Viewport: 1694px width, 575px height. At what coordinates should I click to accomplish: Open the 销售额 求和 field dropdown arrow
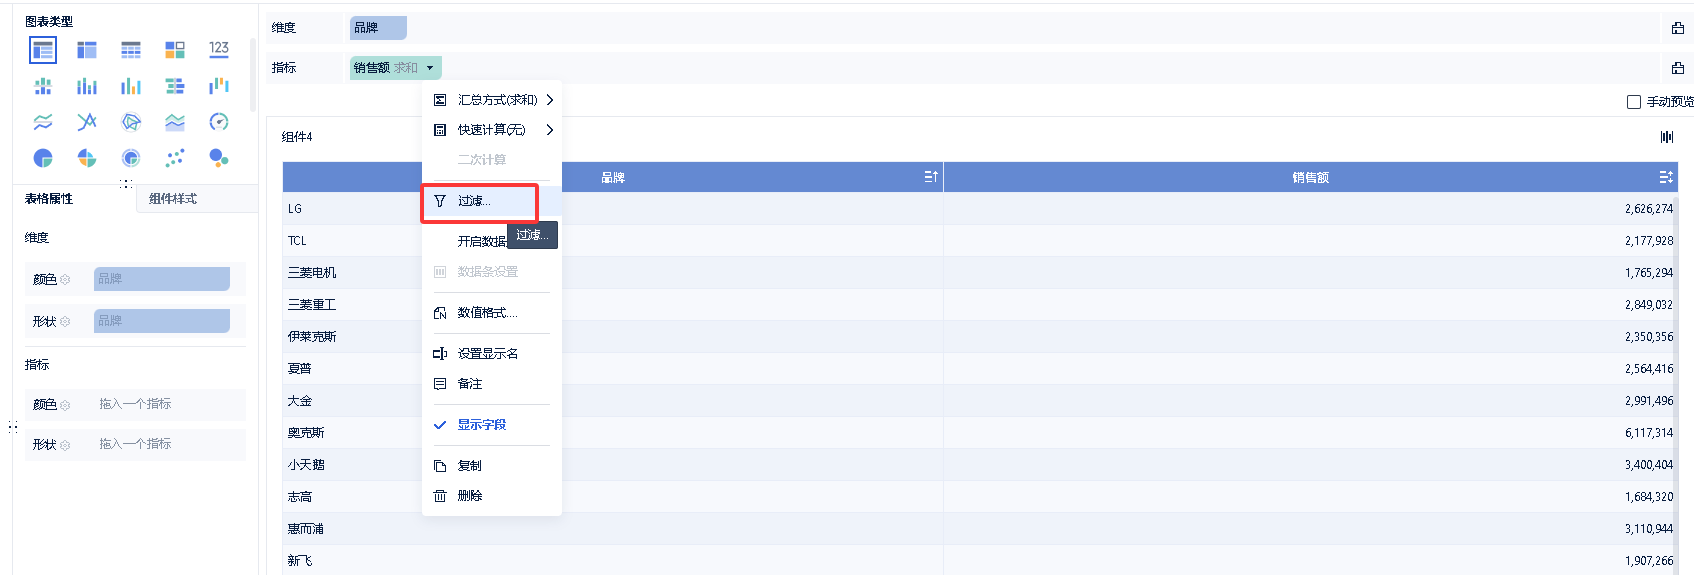pos(430,68)
